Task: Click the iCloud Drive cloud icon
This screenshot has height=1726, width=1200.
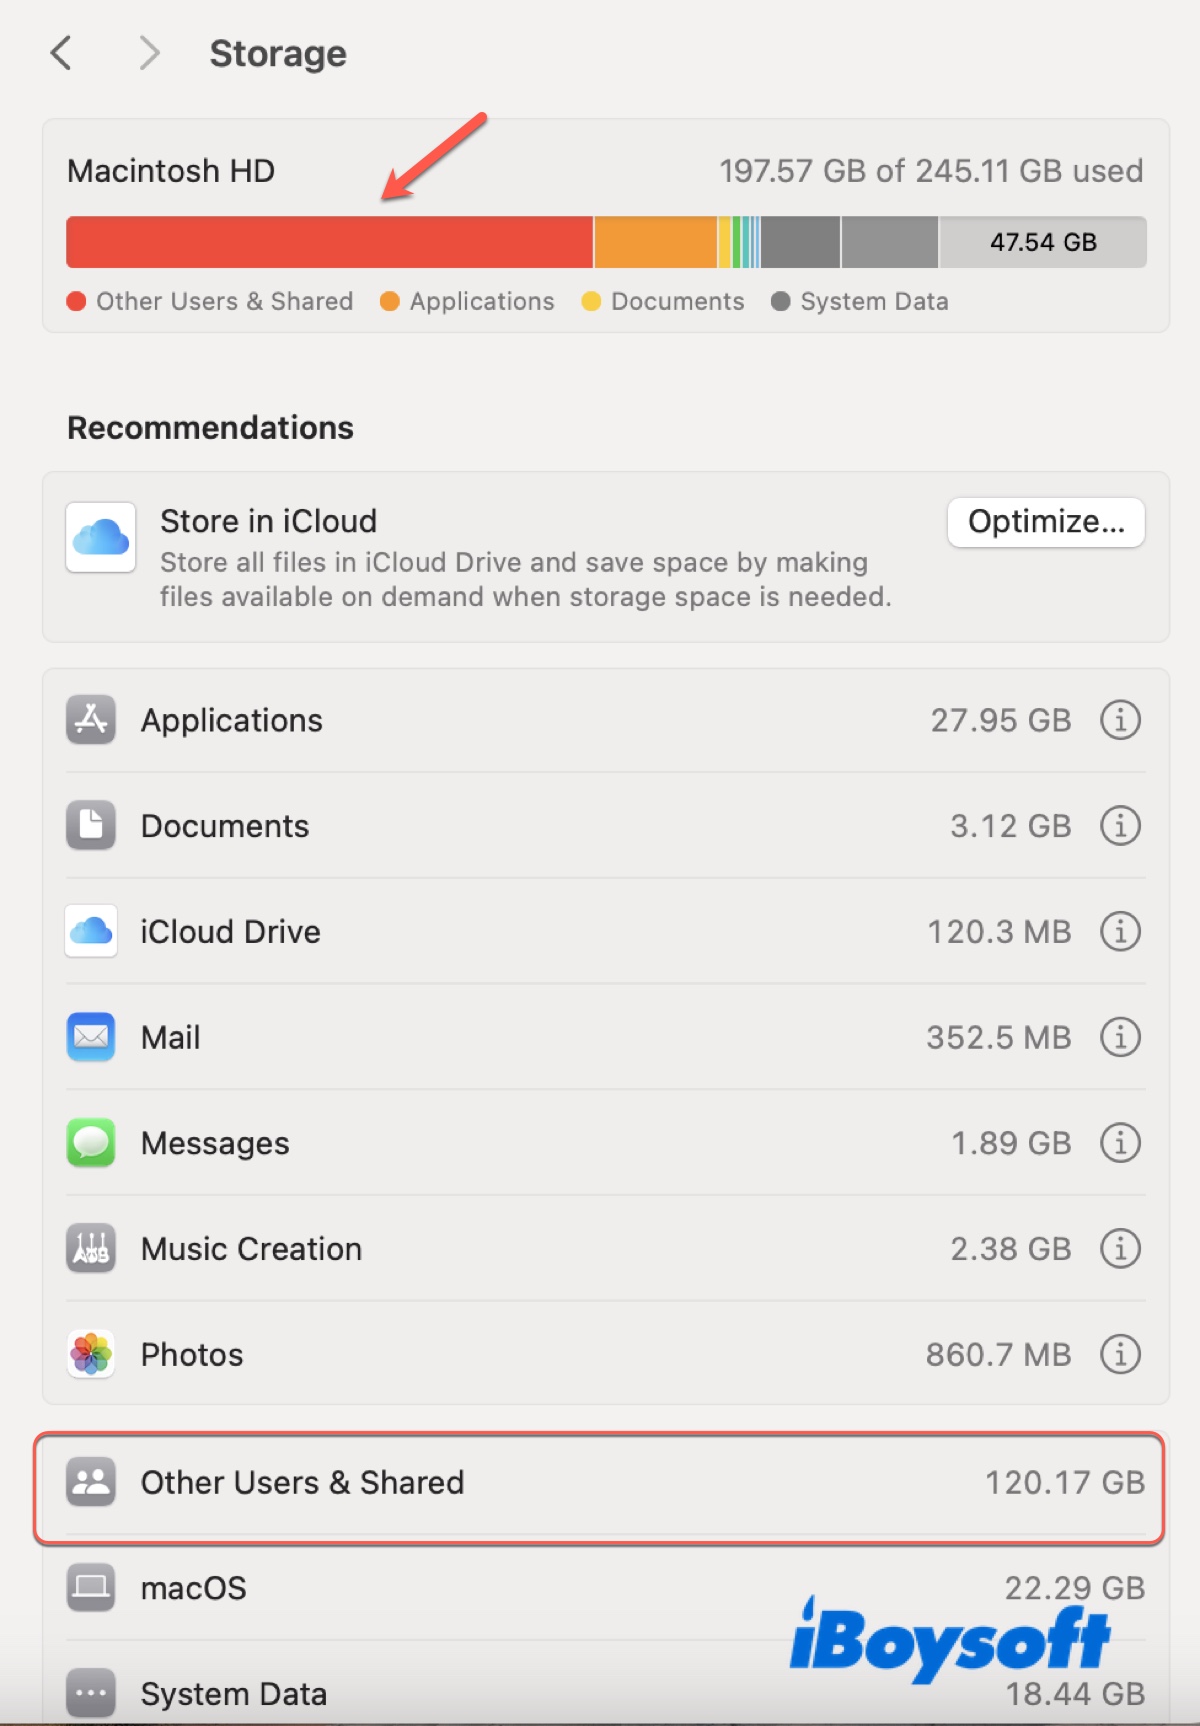Action: click(x=91, y=932)
